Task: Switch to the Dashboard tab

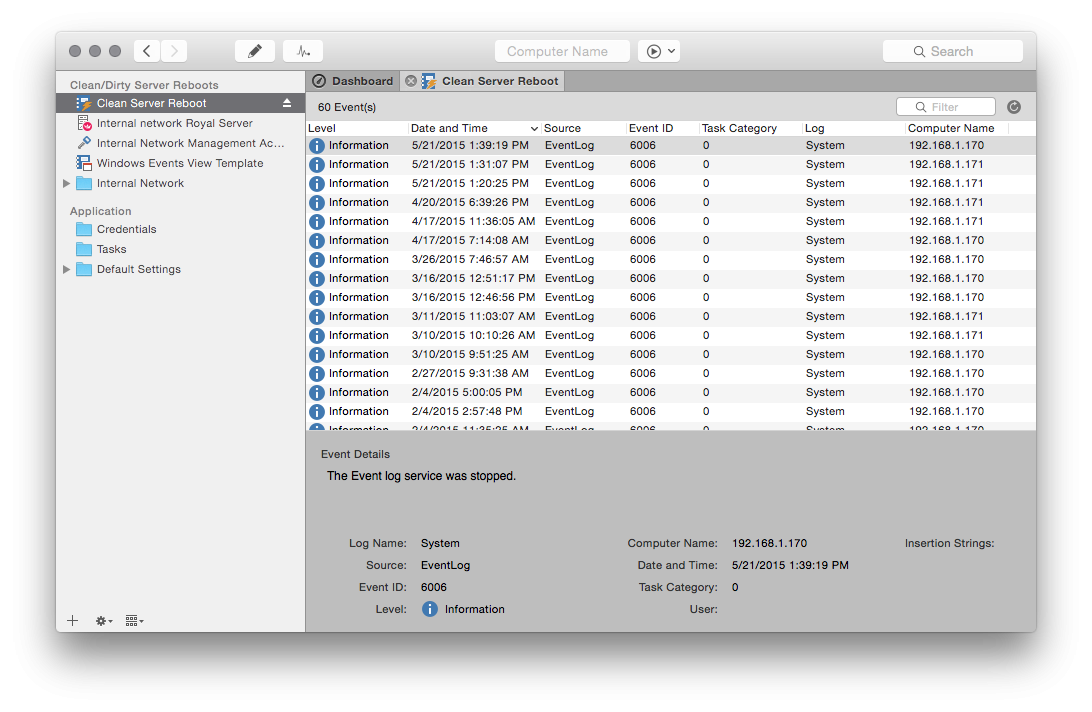Action: pyautogui.click(x=353, y=81)
